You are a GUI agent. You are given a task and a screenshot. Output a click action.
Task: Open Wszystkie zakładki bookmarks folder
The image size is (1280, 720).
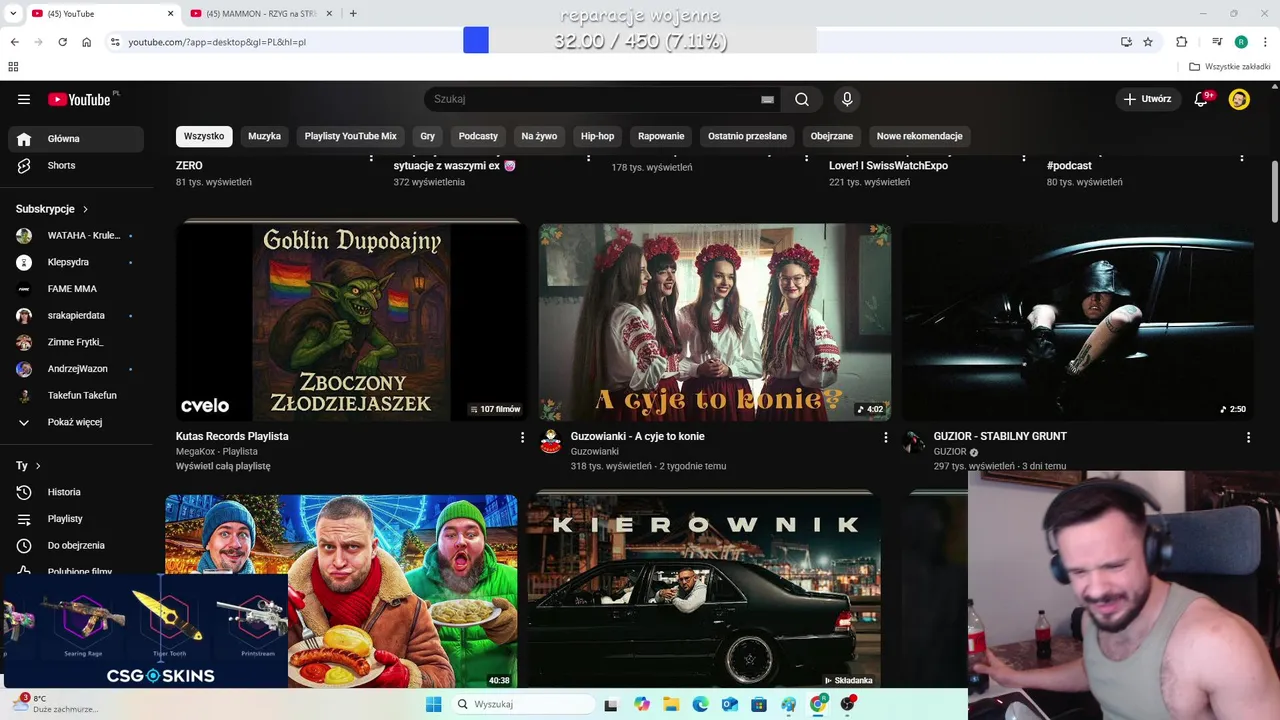1229,67
